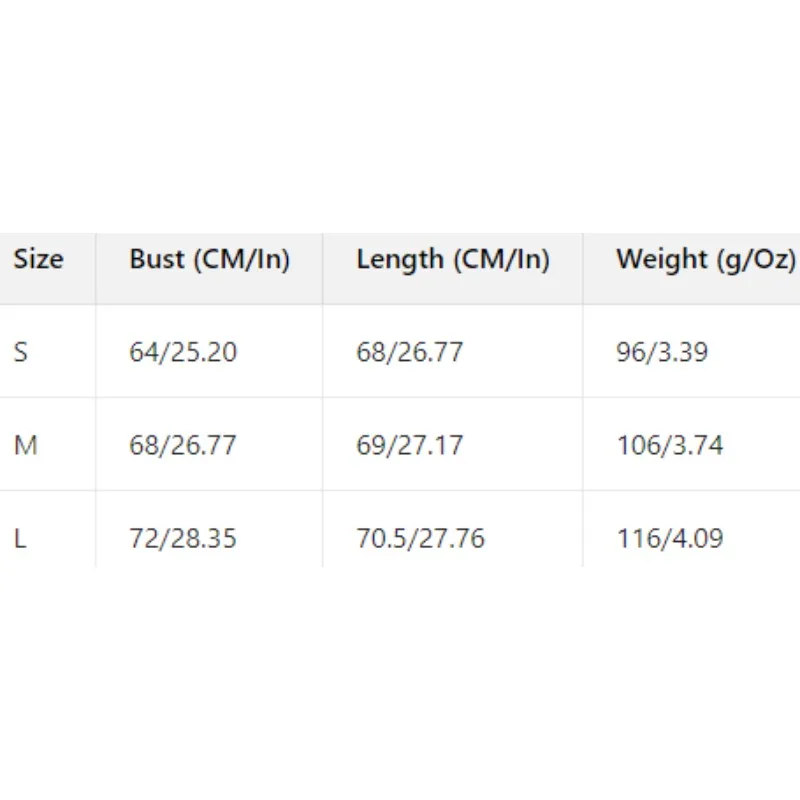Select the S size cell

(x=21, y=352)
